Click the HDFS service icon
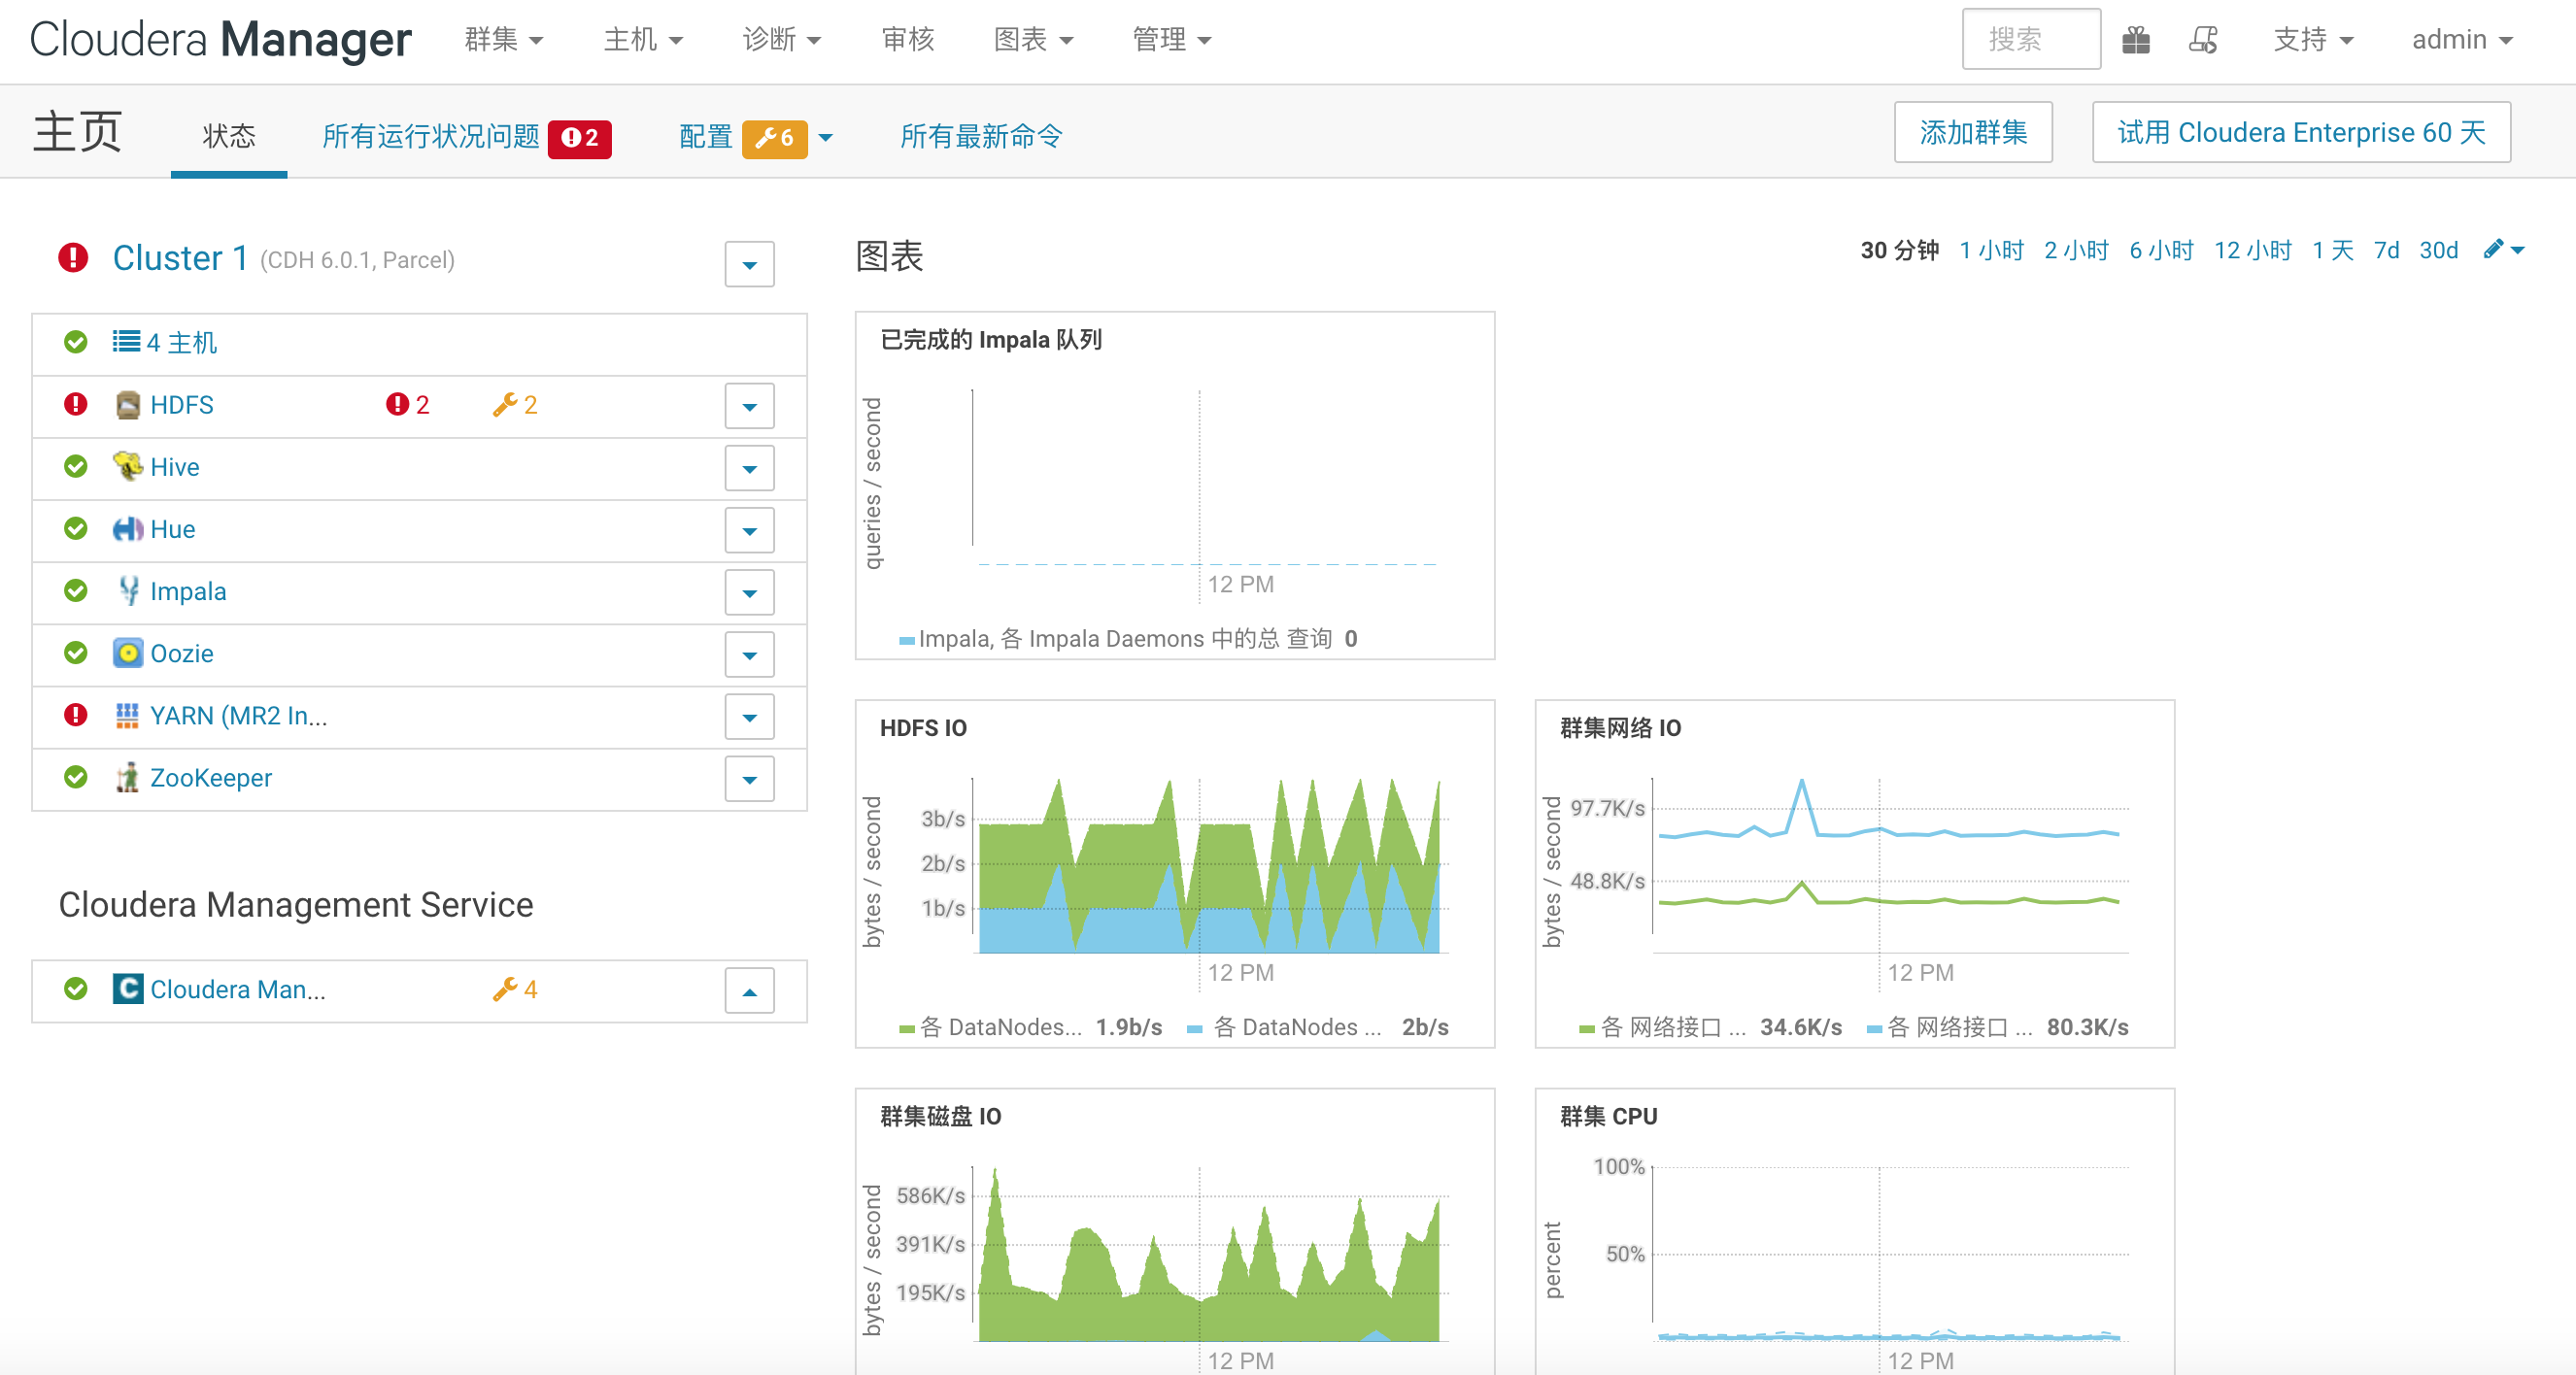This screenshot has height=1375, width=2576. [x=128, y=405]
